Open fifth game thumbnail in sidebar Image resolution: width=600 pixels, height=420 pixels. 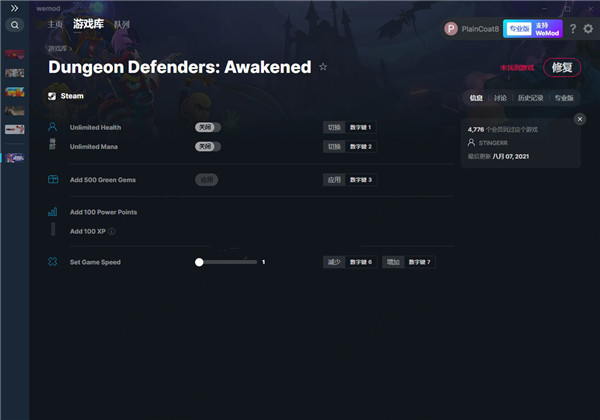click(15, 129)
